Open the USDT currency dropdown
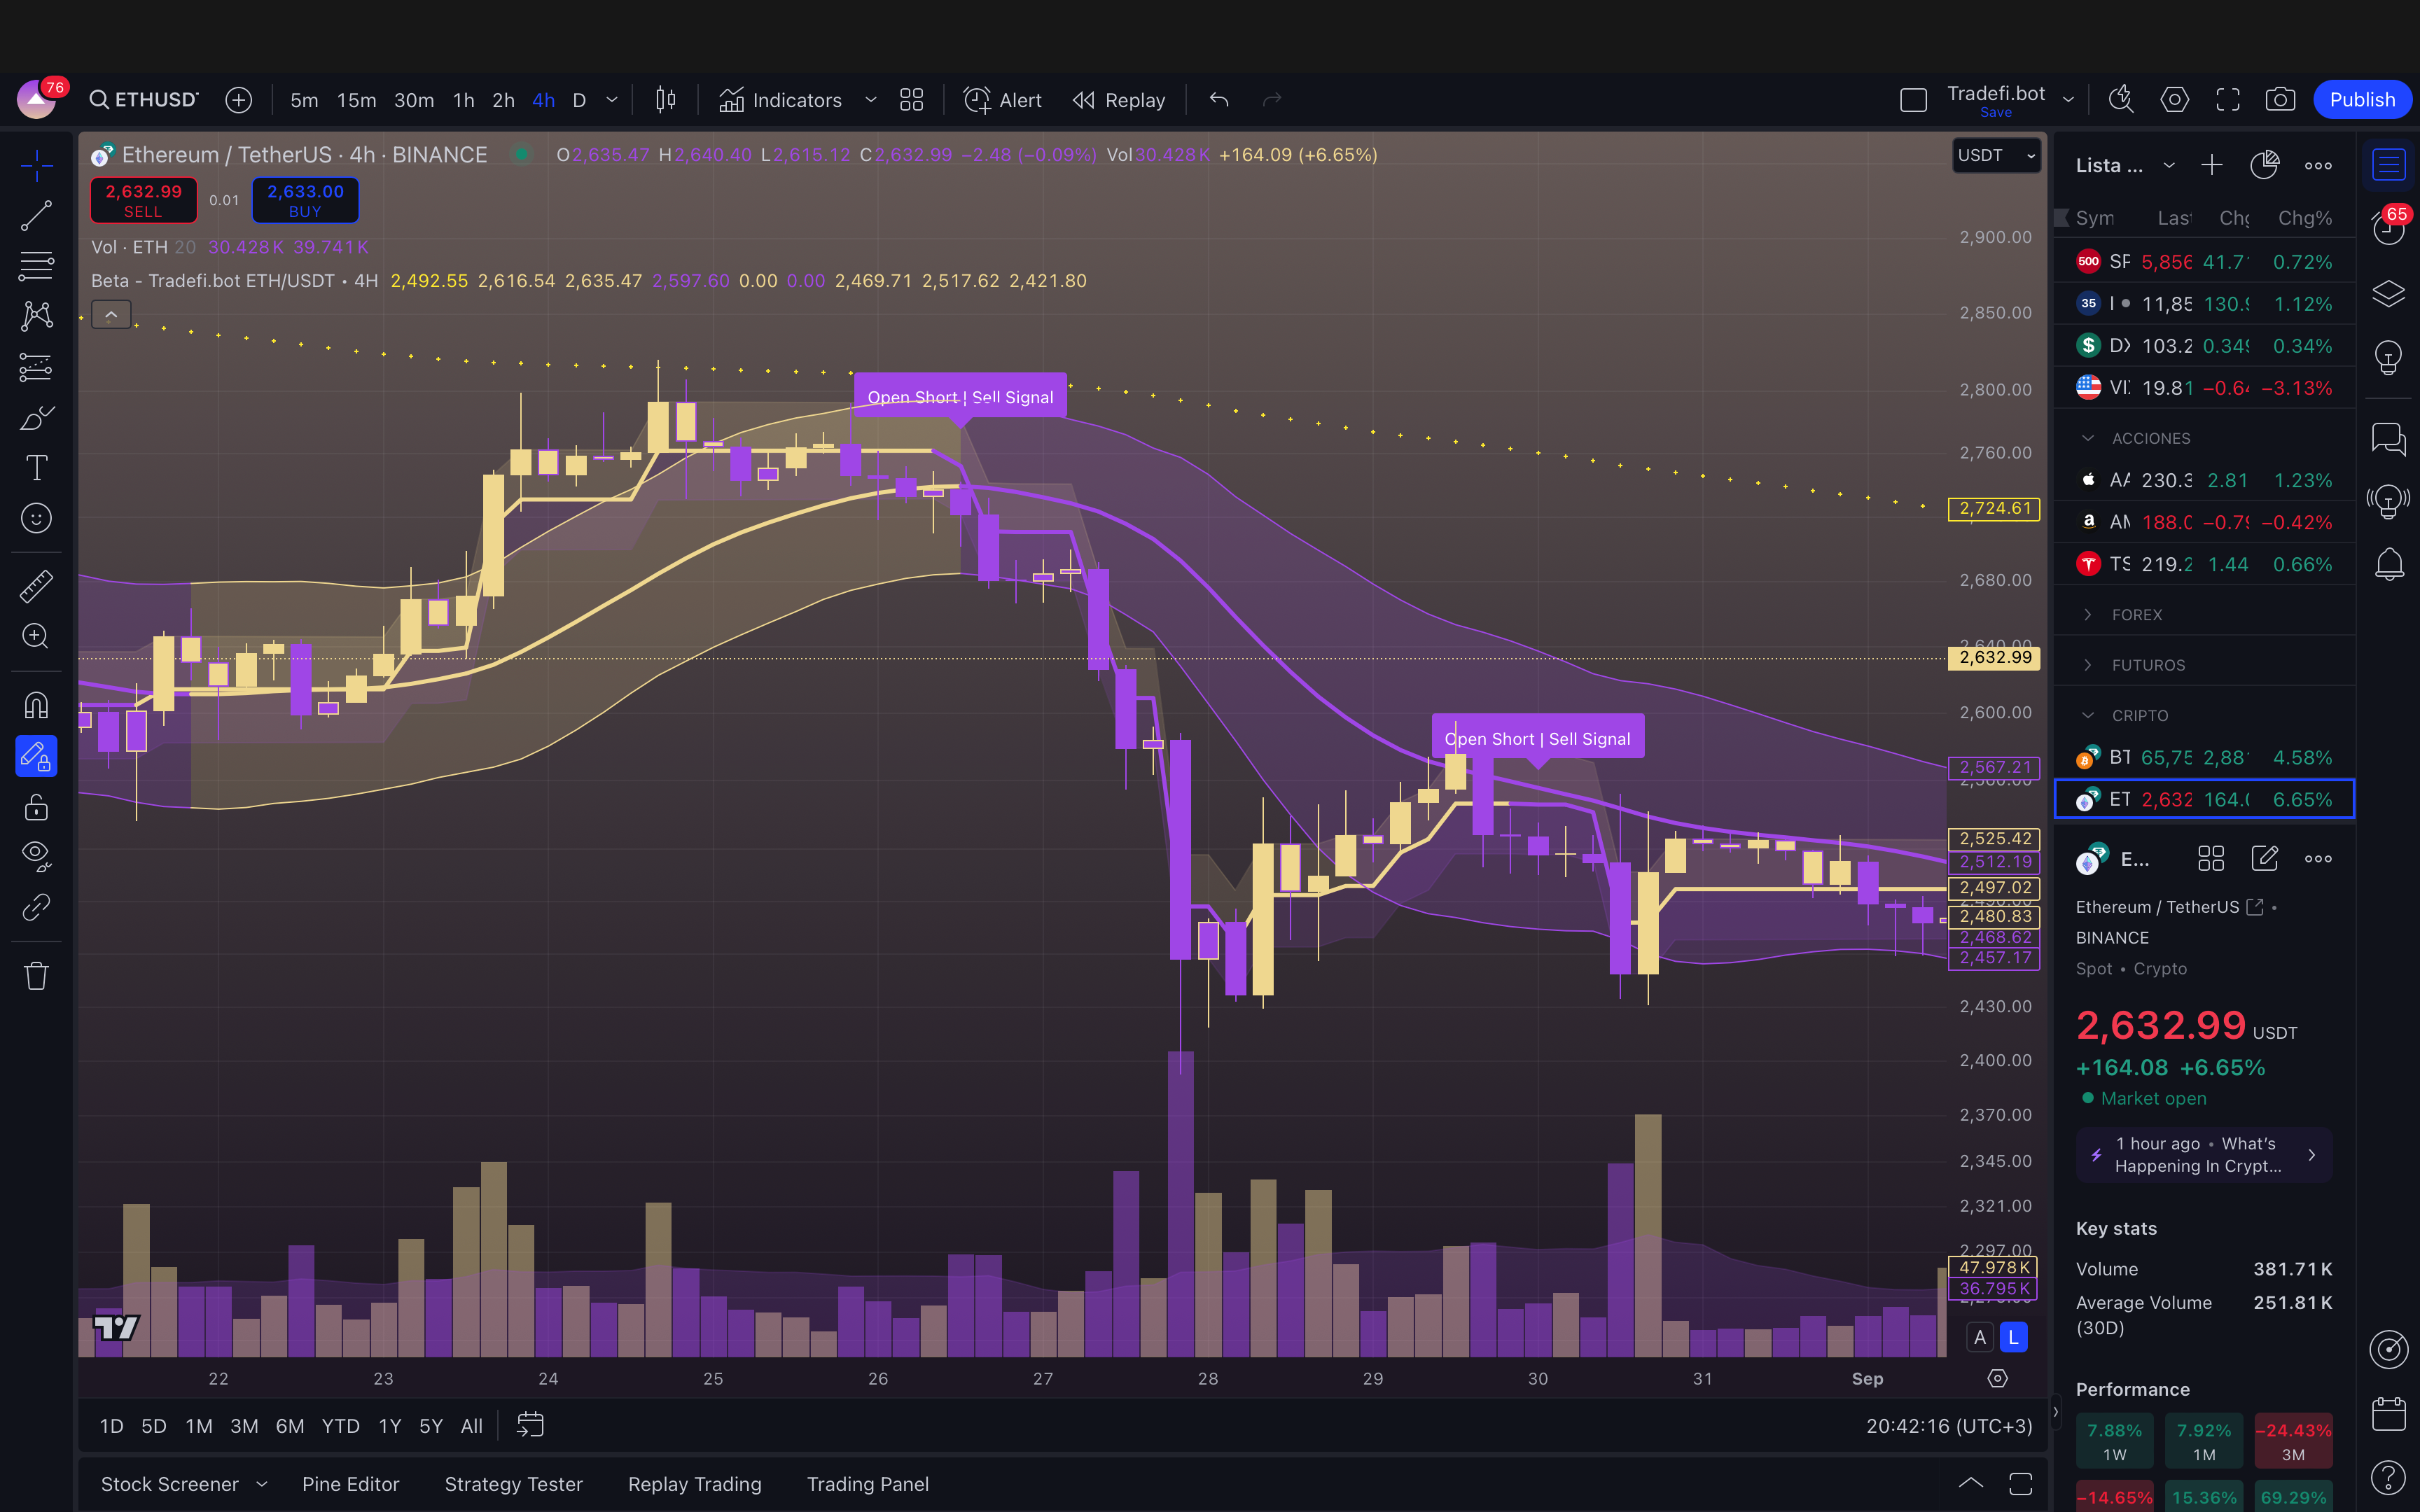The height and width of the screenshot is (1512, 2420). pyautogui.click(x=1995, y=155)
